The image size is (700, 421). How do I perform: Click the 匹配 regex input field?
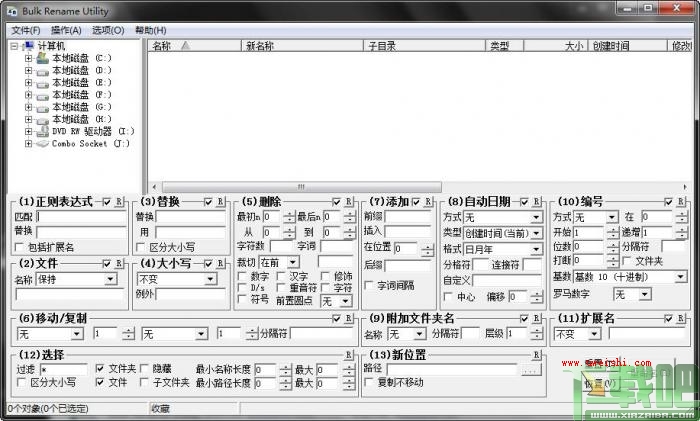(81, 217)
